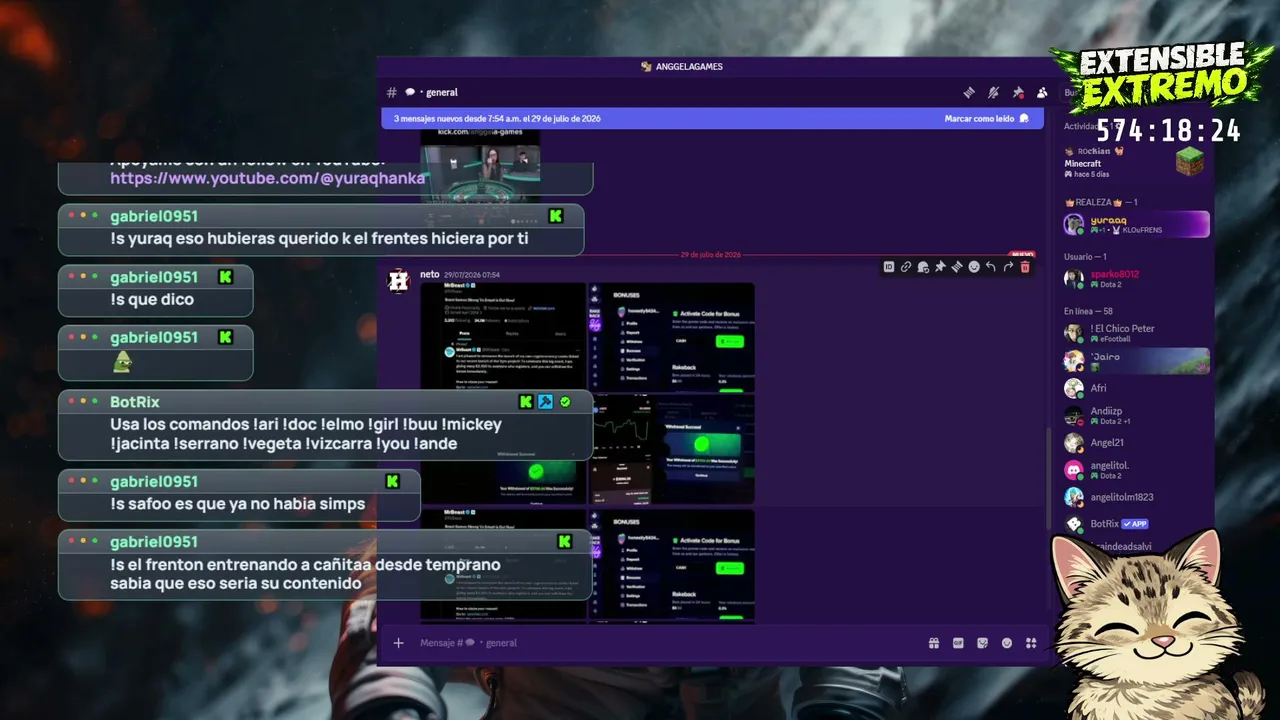Open pinned messages in channel header

(x=1018, y=92)
